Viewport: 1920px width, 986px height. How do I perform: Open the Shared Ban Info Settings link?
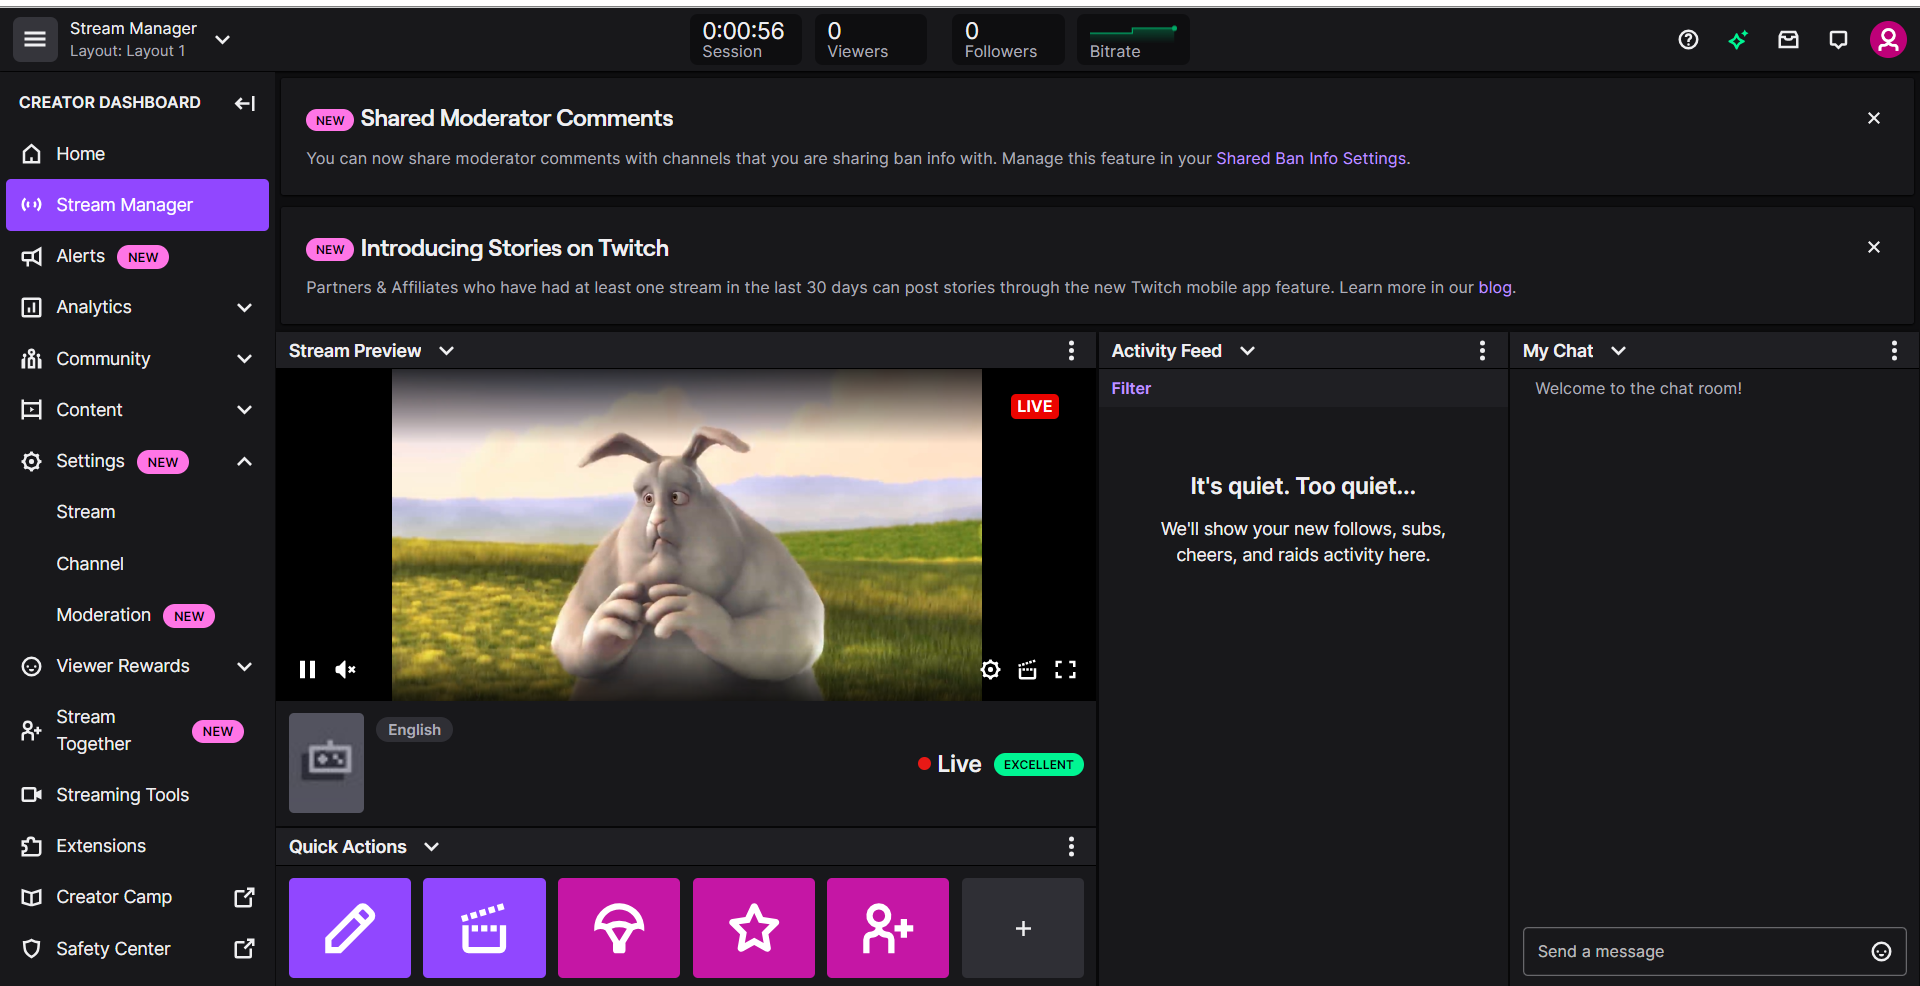tap(1311, 158)
